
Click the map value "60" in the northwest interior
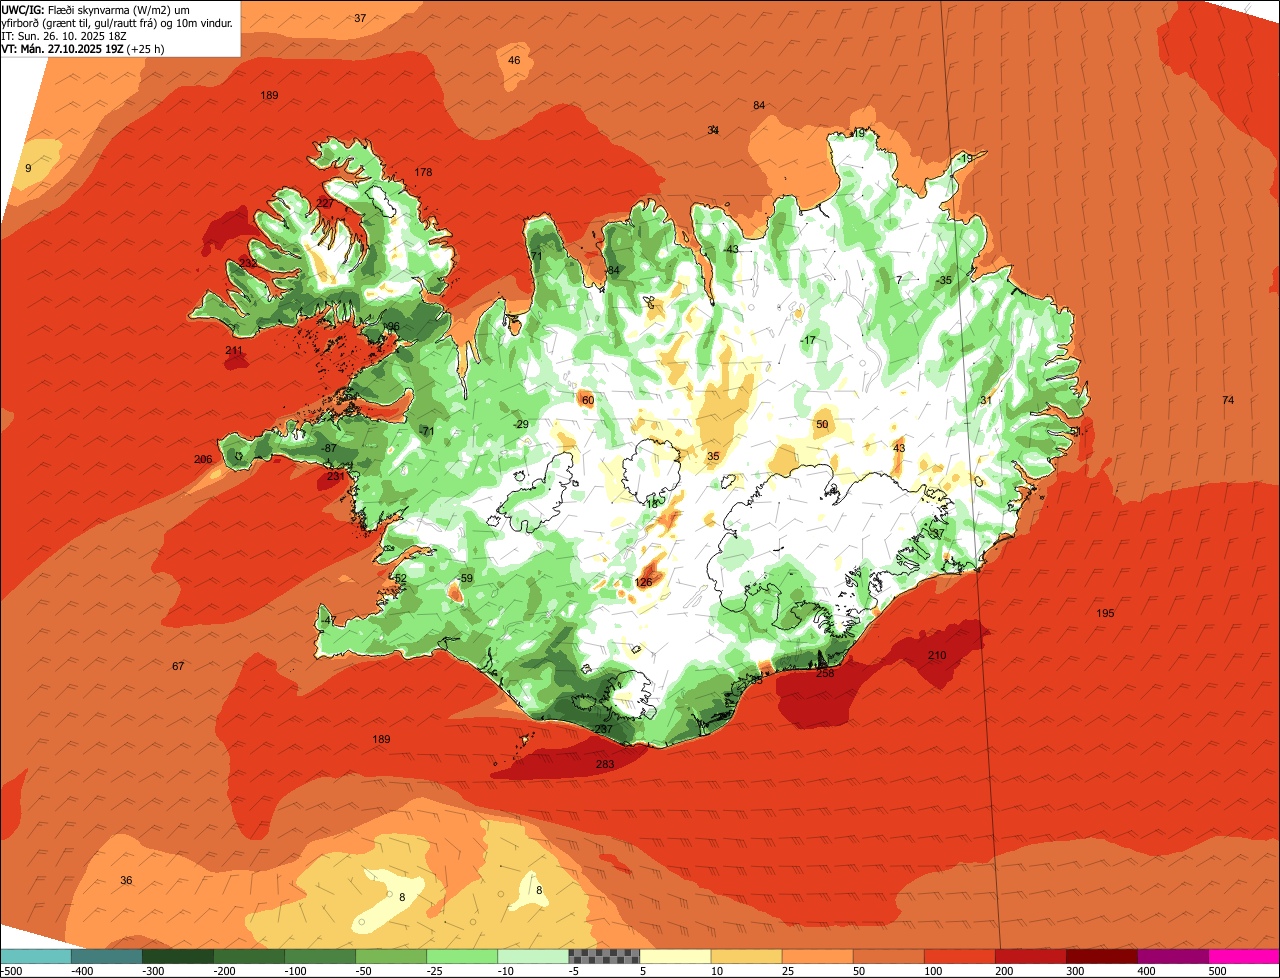[588, 400]
